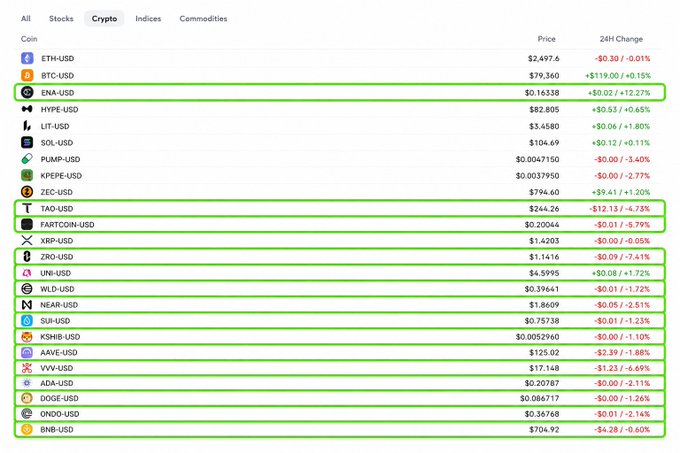Click the VVV-USD coin icon
Screen dimensions: 680x453
(x=27, y=368)
